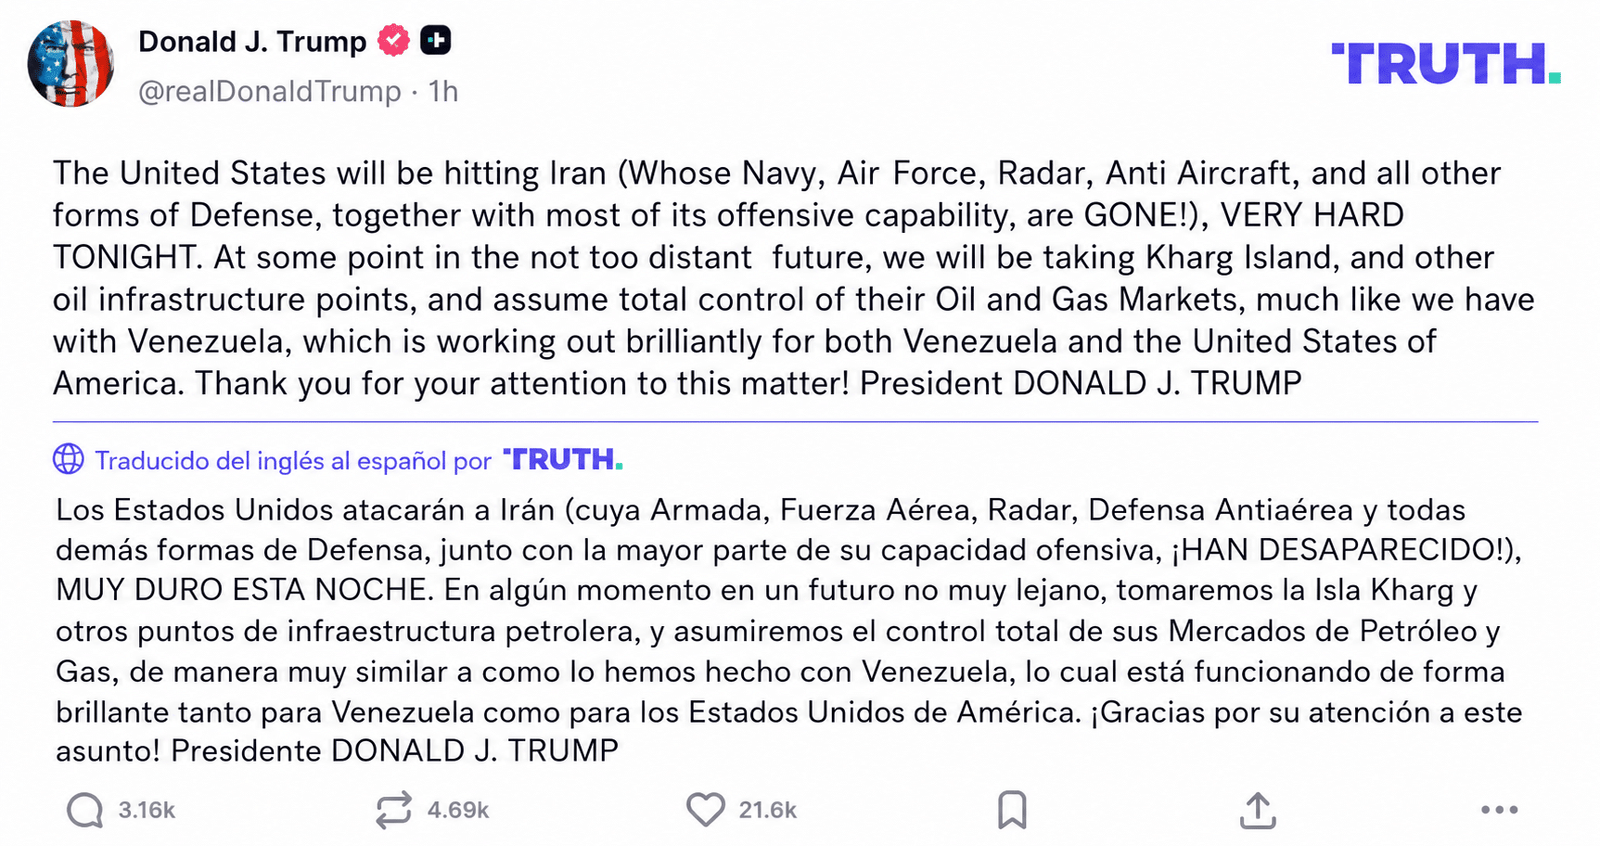
Task: Click the TRUTH logo at top right
Action: 1446,64
